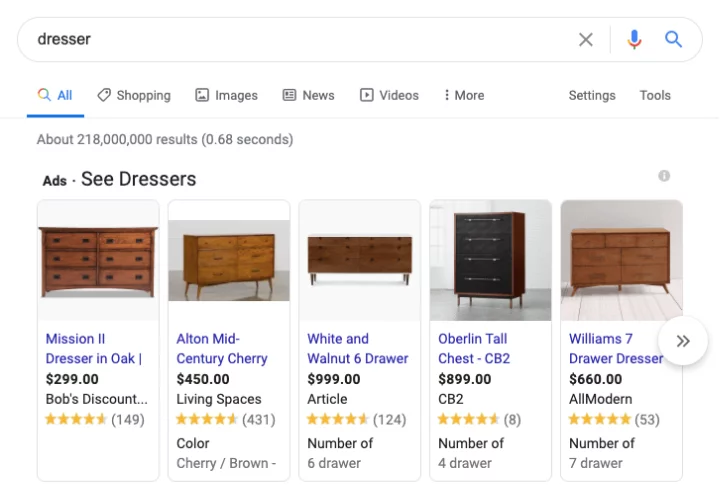
Task: Switch to the Shopping tab
Action: click(x=134, y=95)
